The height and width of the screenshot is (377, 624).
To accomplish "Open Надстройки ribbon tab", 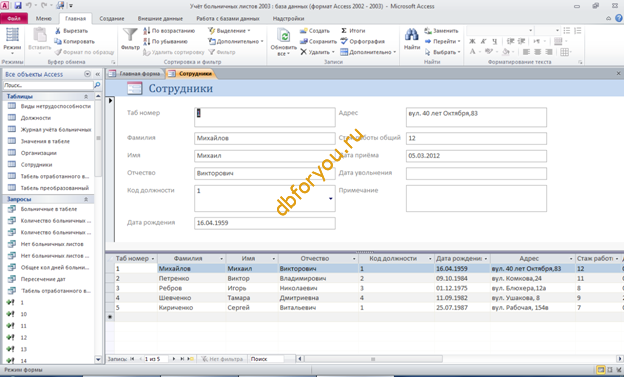I will point(288,18).
